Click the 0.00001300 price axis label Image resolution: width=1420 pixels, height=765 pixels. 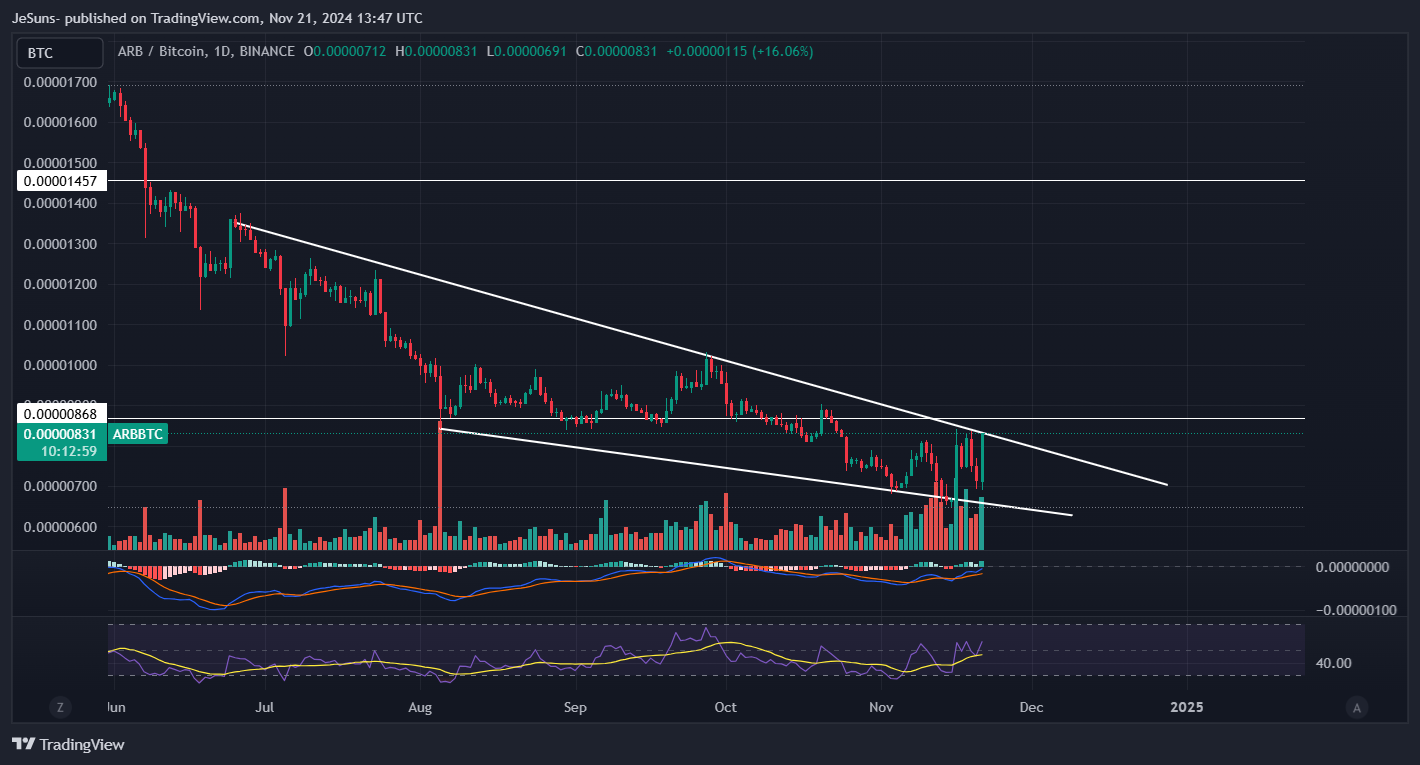[x=60, y=244]
